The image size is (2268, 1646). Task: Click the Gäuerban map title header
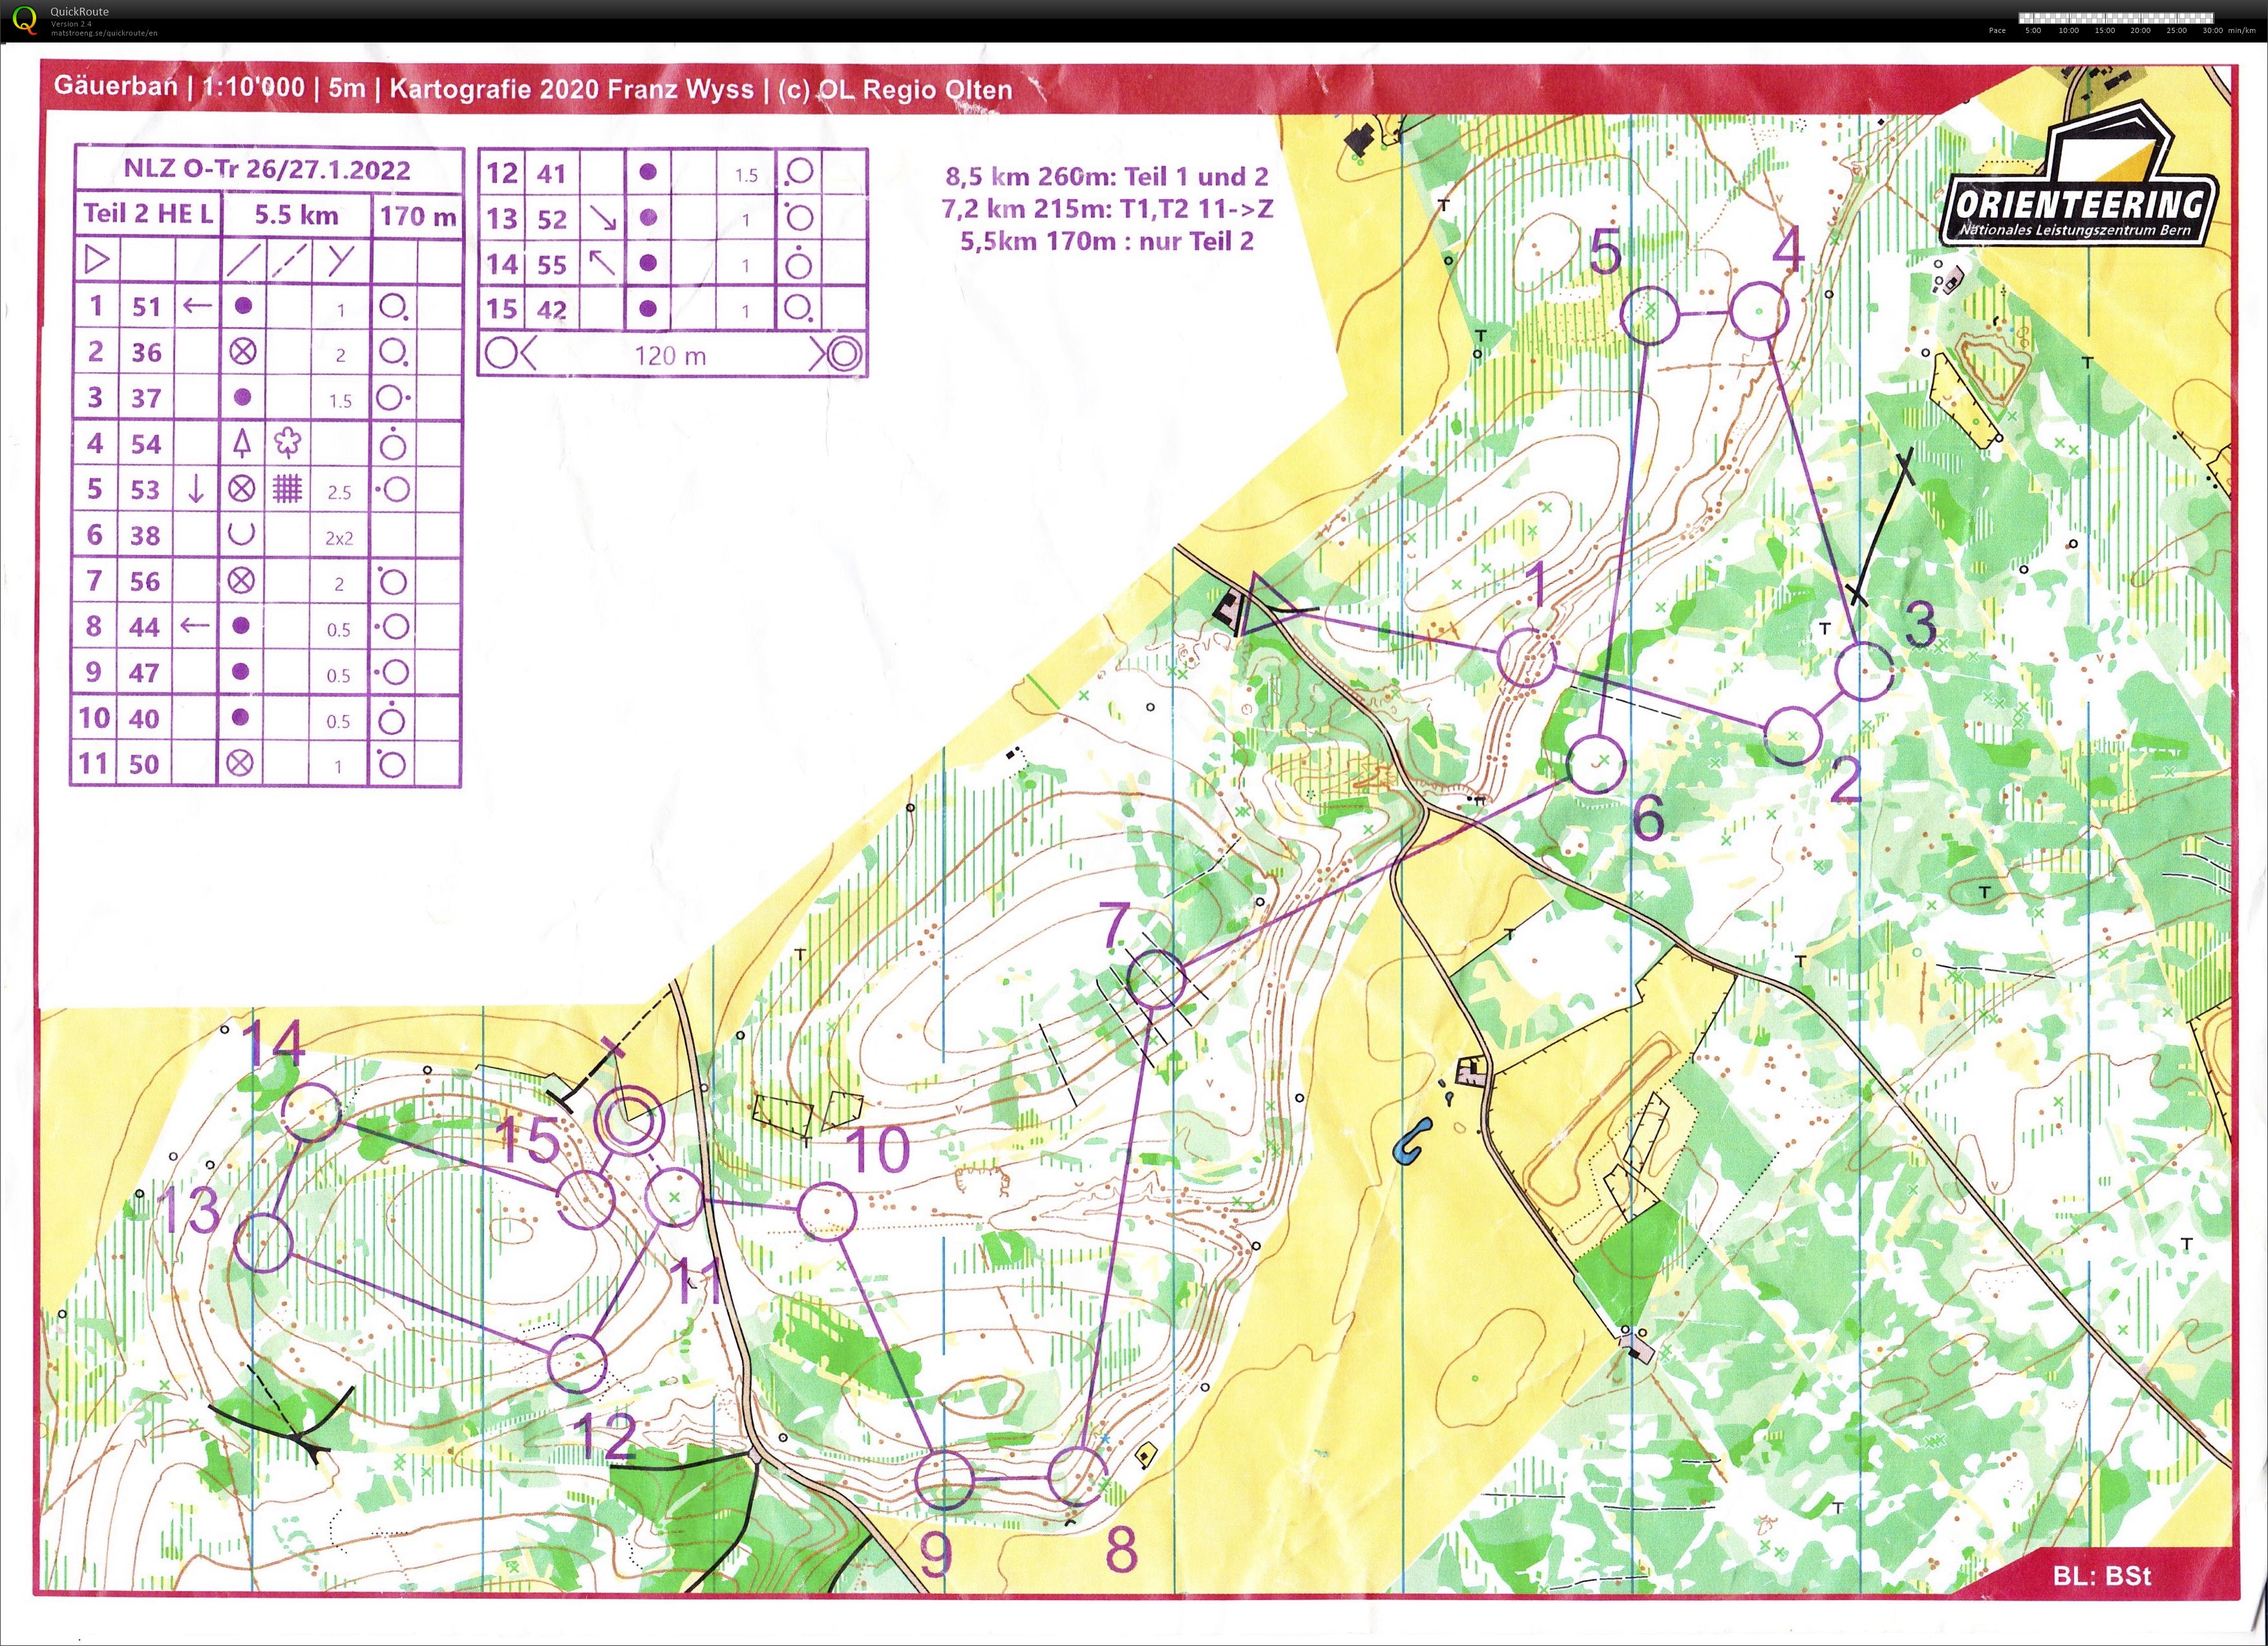click(x=533, y=88)
